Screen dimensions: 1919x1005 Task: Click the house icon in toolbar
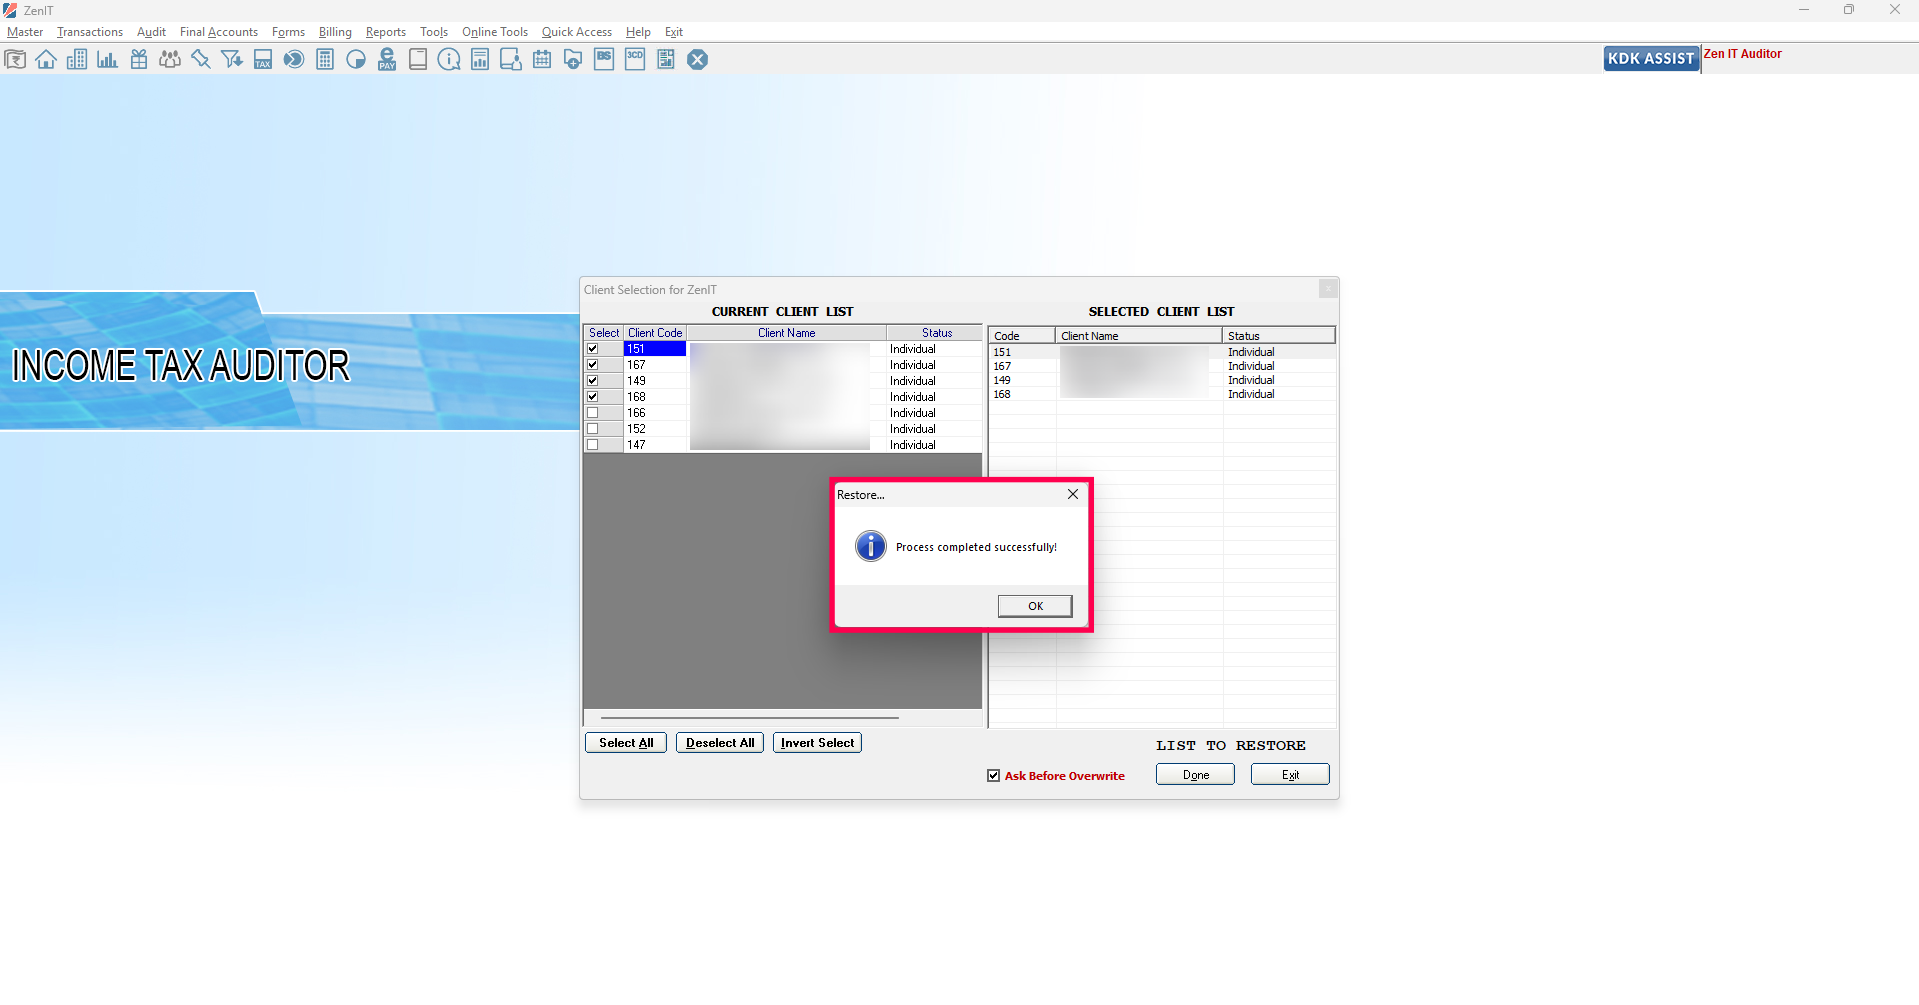[46, 60]
